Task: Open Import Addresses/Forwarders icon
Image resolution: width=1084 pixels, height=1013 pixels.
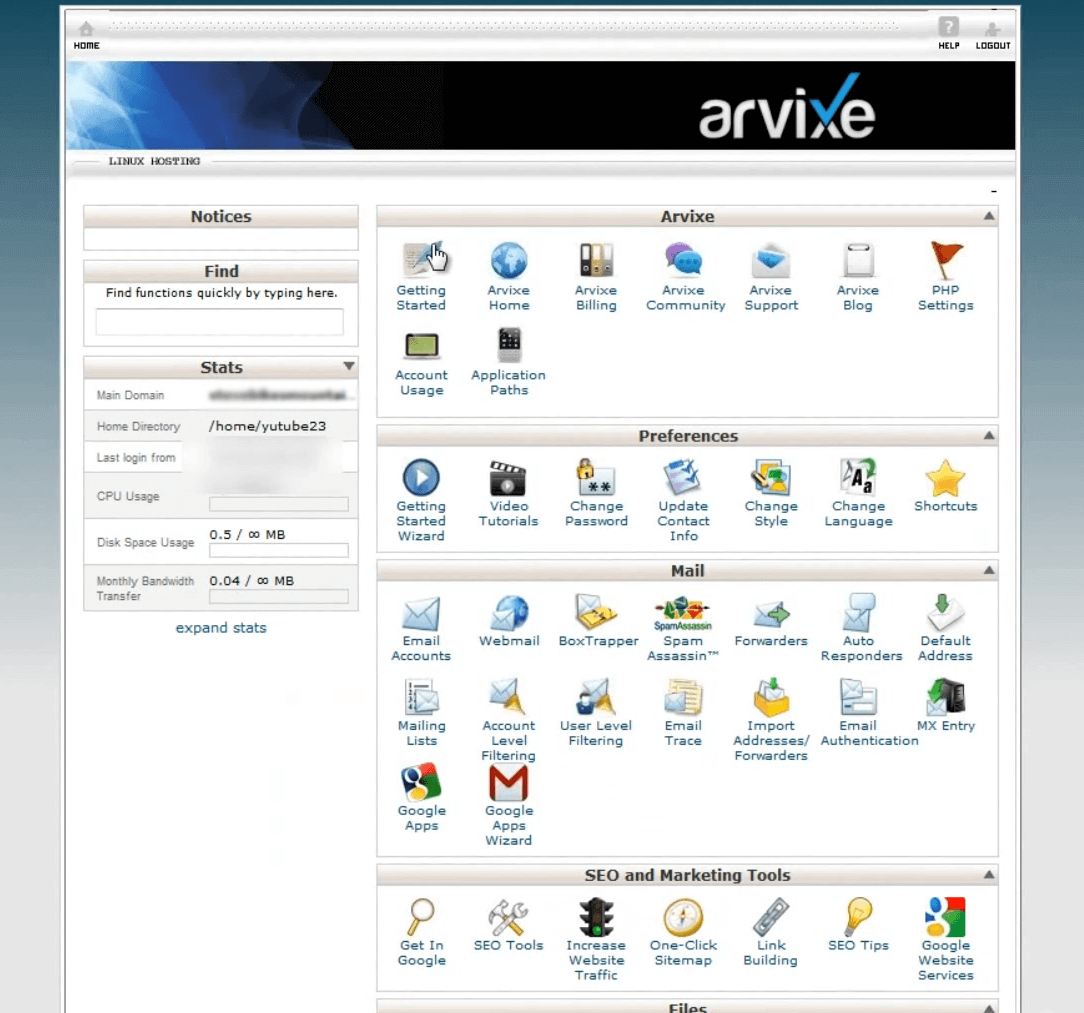Action: [x=772, y=697]
